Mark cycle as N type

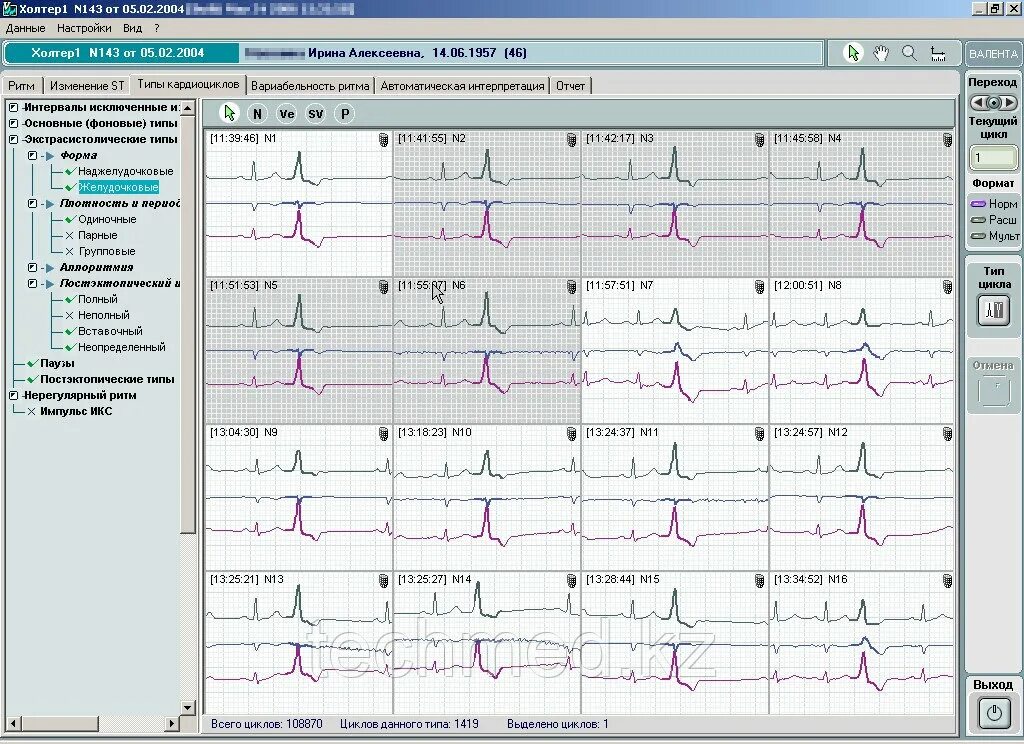tap(257, 114)
